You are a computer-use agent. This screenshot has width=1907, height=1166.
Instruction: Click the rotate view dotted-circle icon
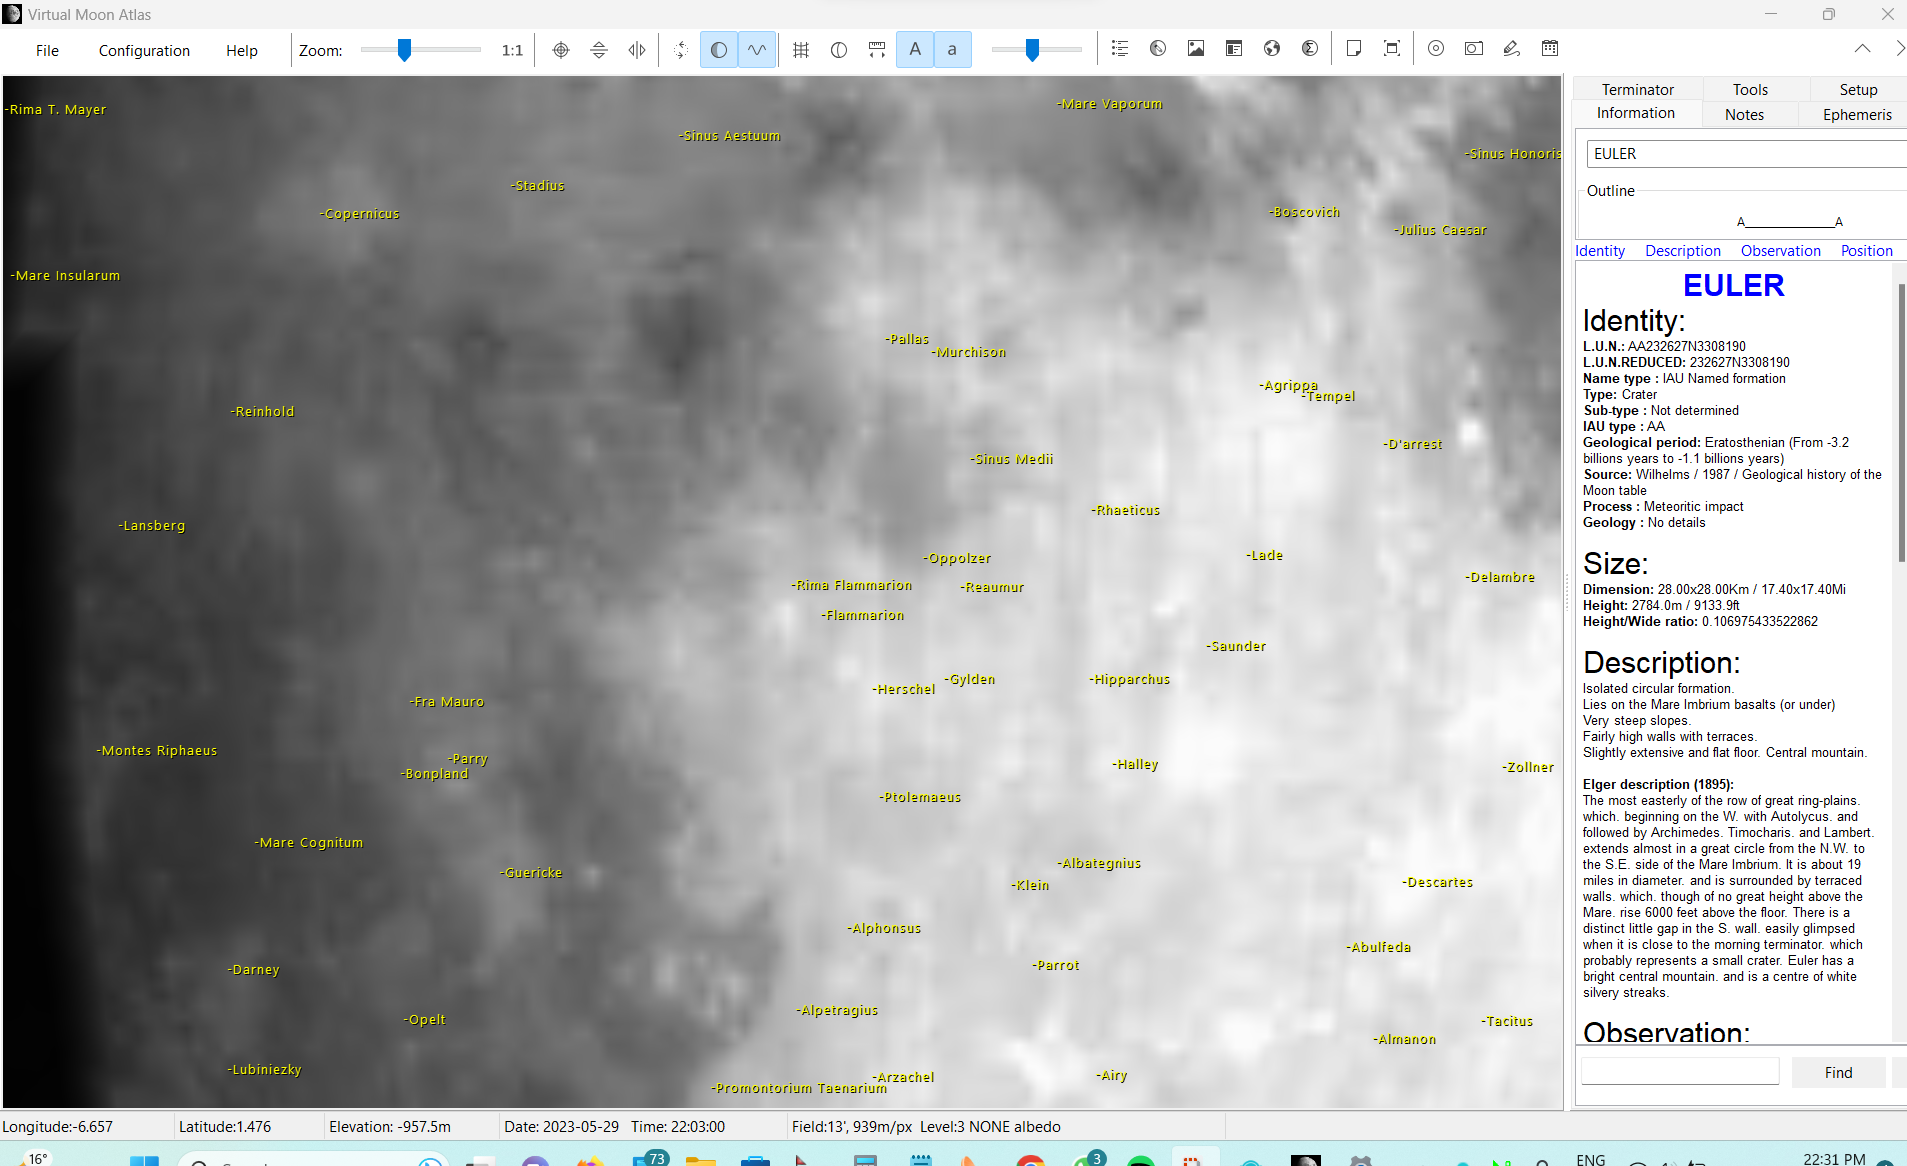681,50
